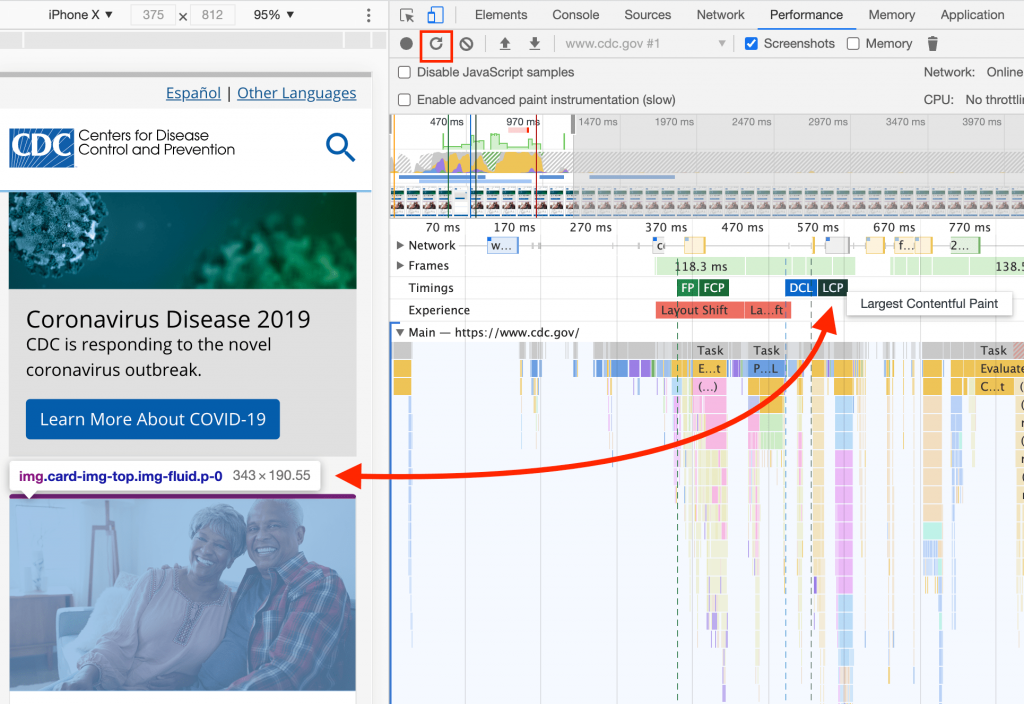Click the screenshot filmstrip in overview
Screen dimensions: 1024x704
coord(707,202)
